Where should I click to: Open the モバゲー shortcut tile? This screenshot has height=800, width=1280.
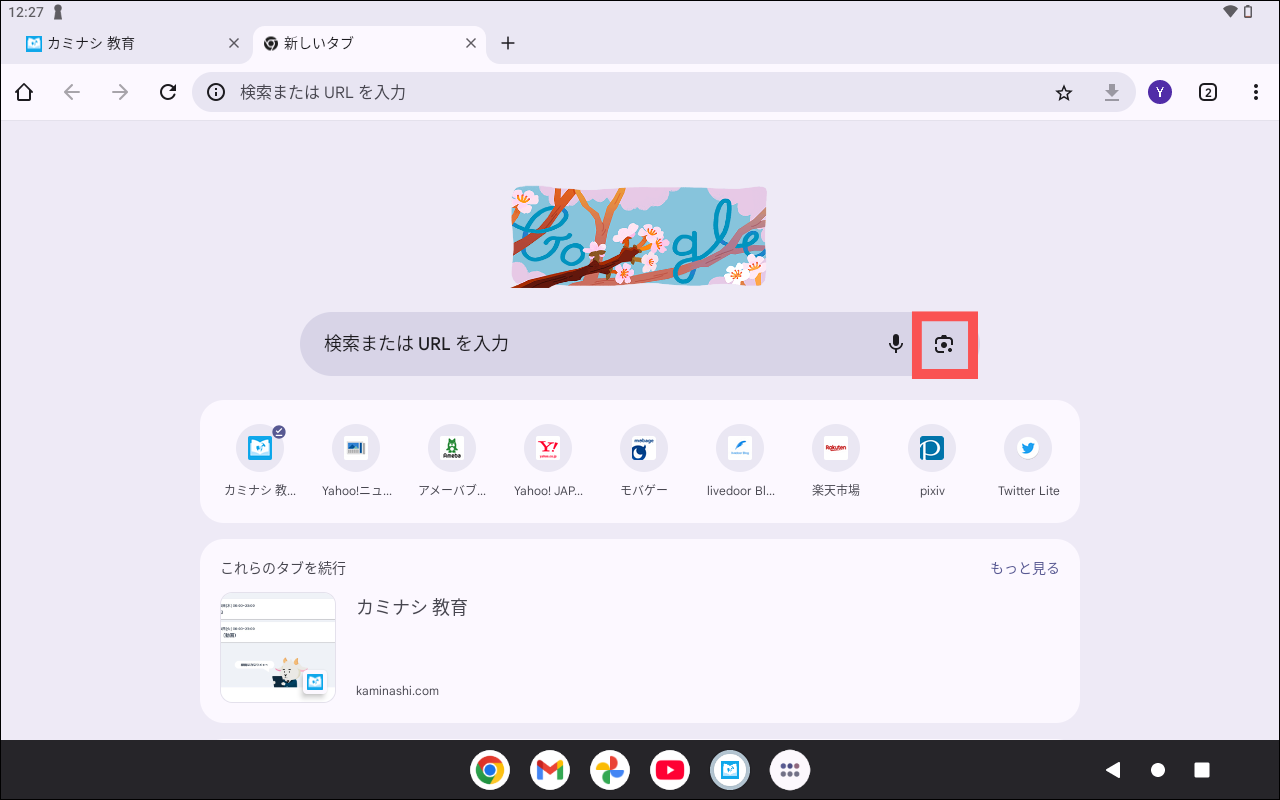point(644,461)
